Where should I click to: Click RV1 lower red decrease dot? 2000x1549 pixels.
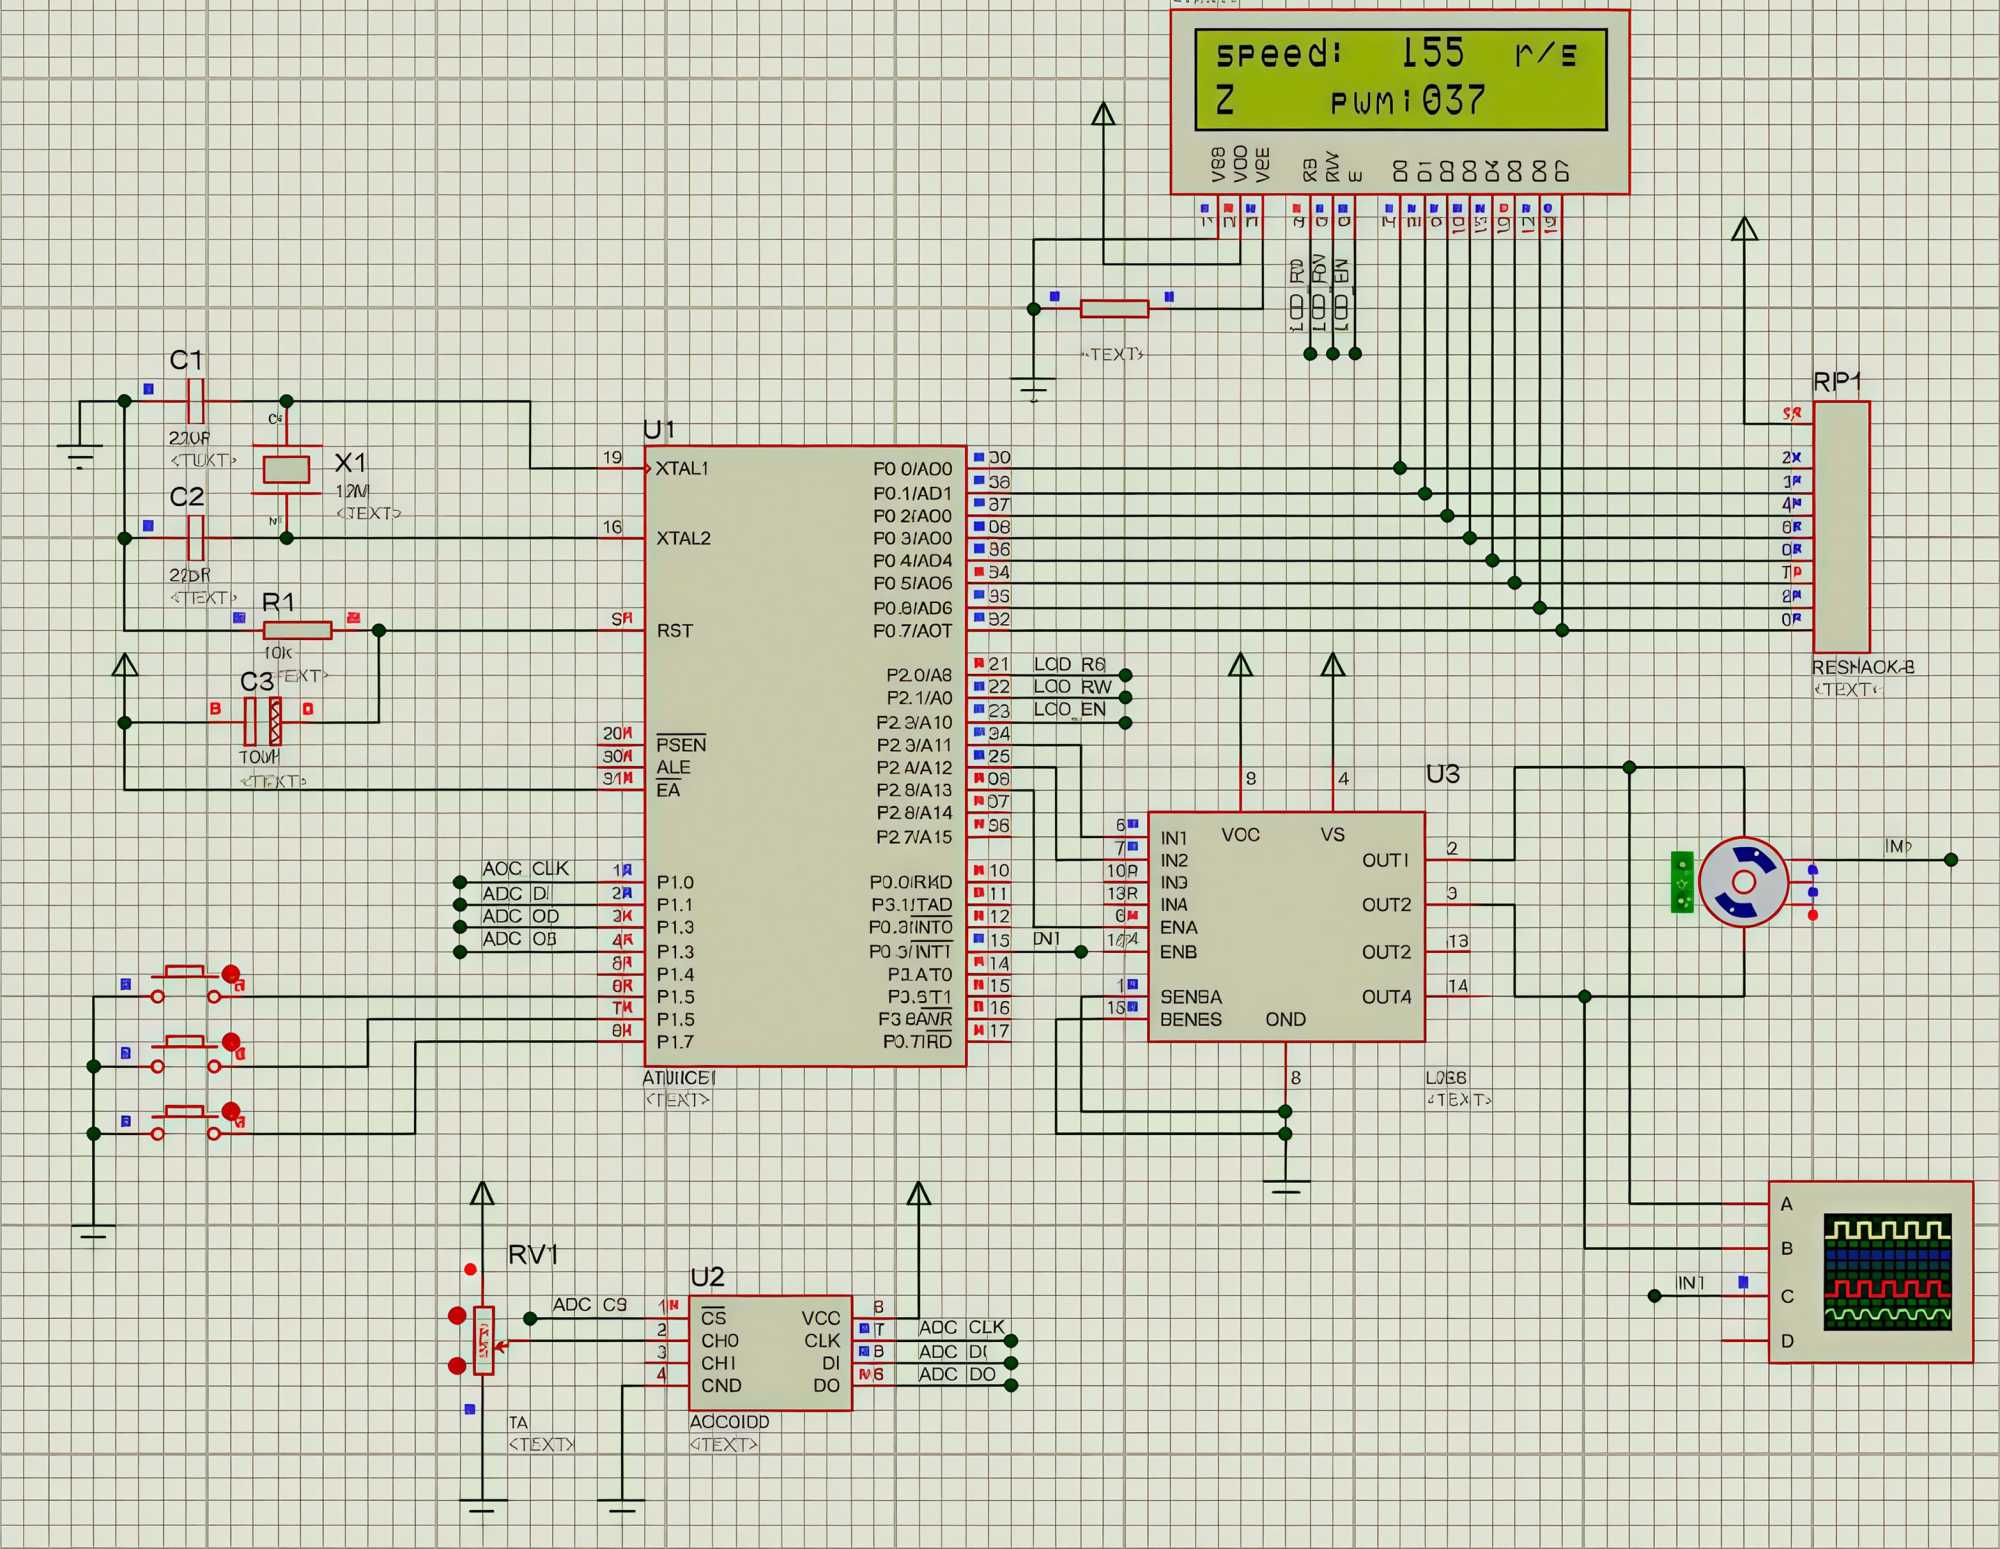click(457, 1365)
